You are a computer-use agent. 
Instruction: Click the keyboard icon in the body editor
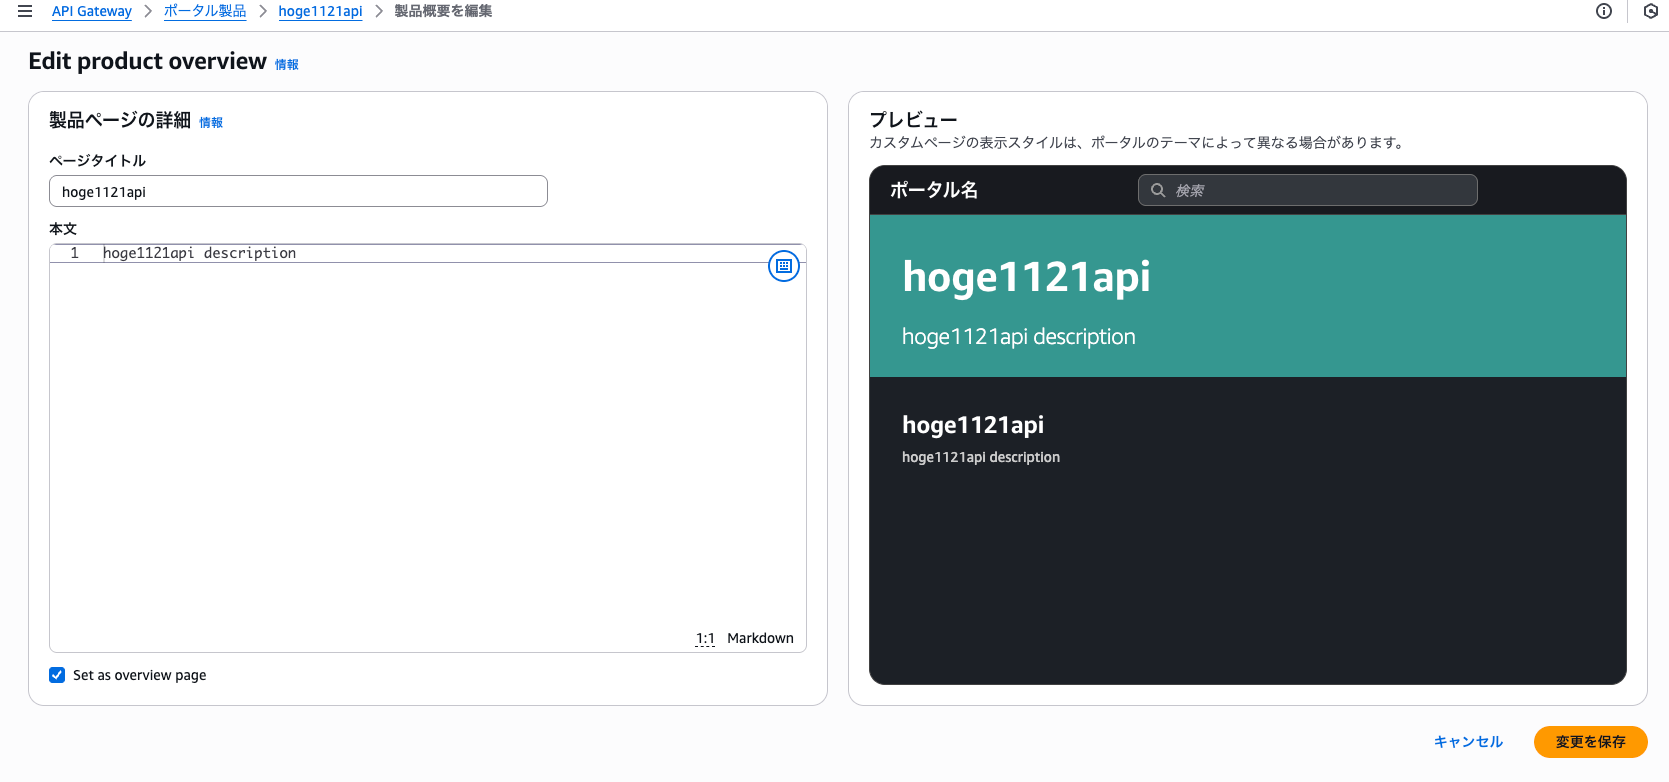point(784,266)
